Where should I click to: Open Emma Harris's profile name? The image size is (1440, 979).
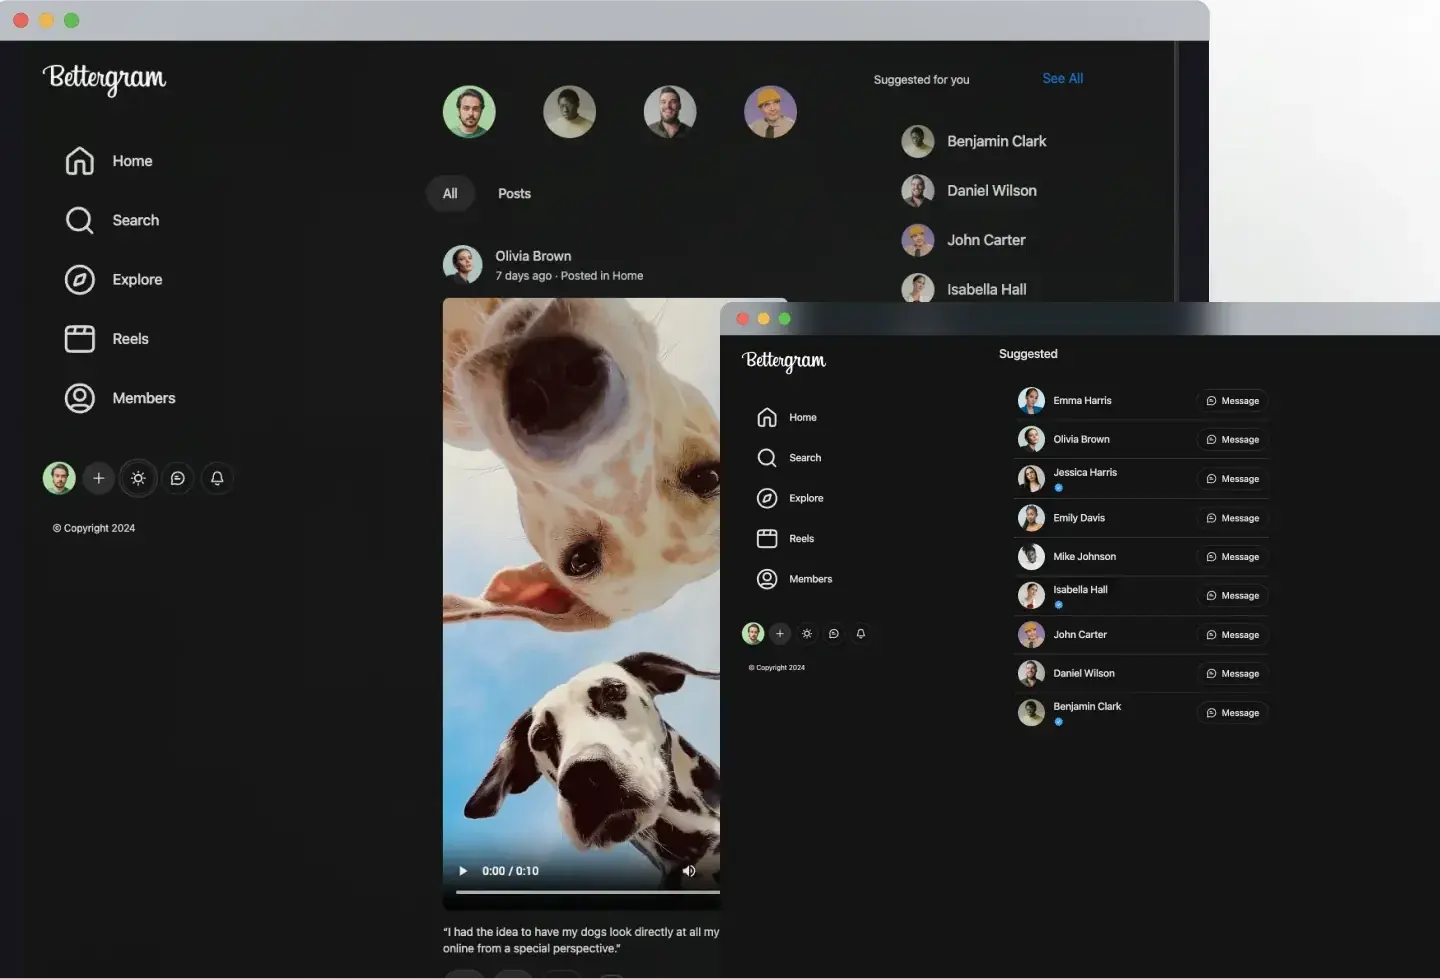coord(1082,400)
